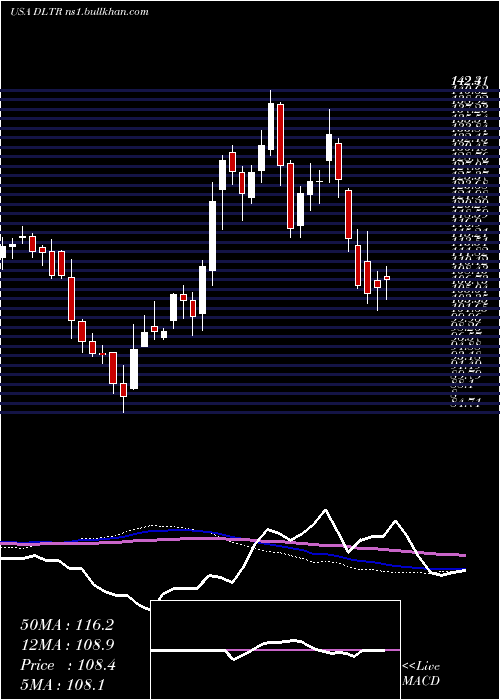The image size is (500, 700).
Task: Click the '5MA : 108.1' value
Action: (x=62, y=684)
